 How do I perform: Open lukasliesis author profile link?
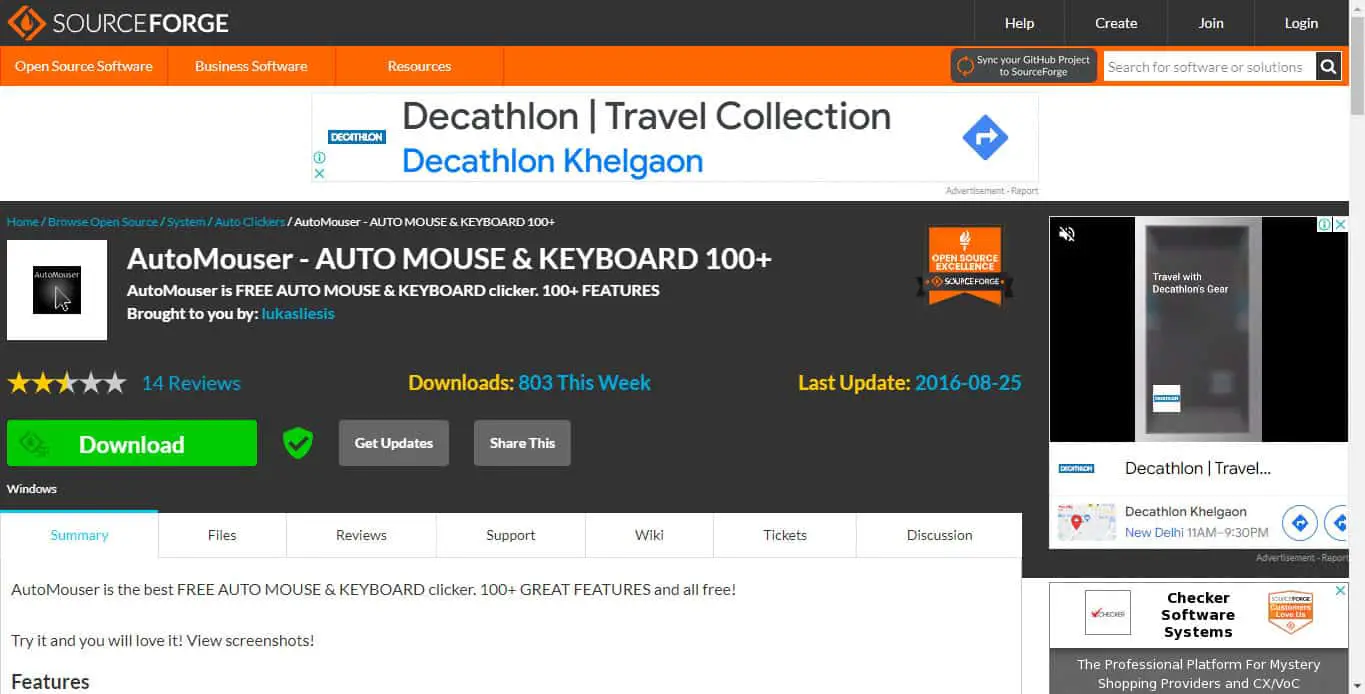click(298, 314)
